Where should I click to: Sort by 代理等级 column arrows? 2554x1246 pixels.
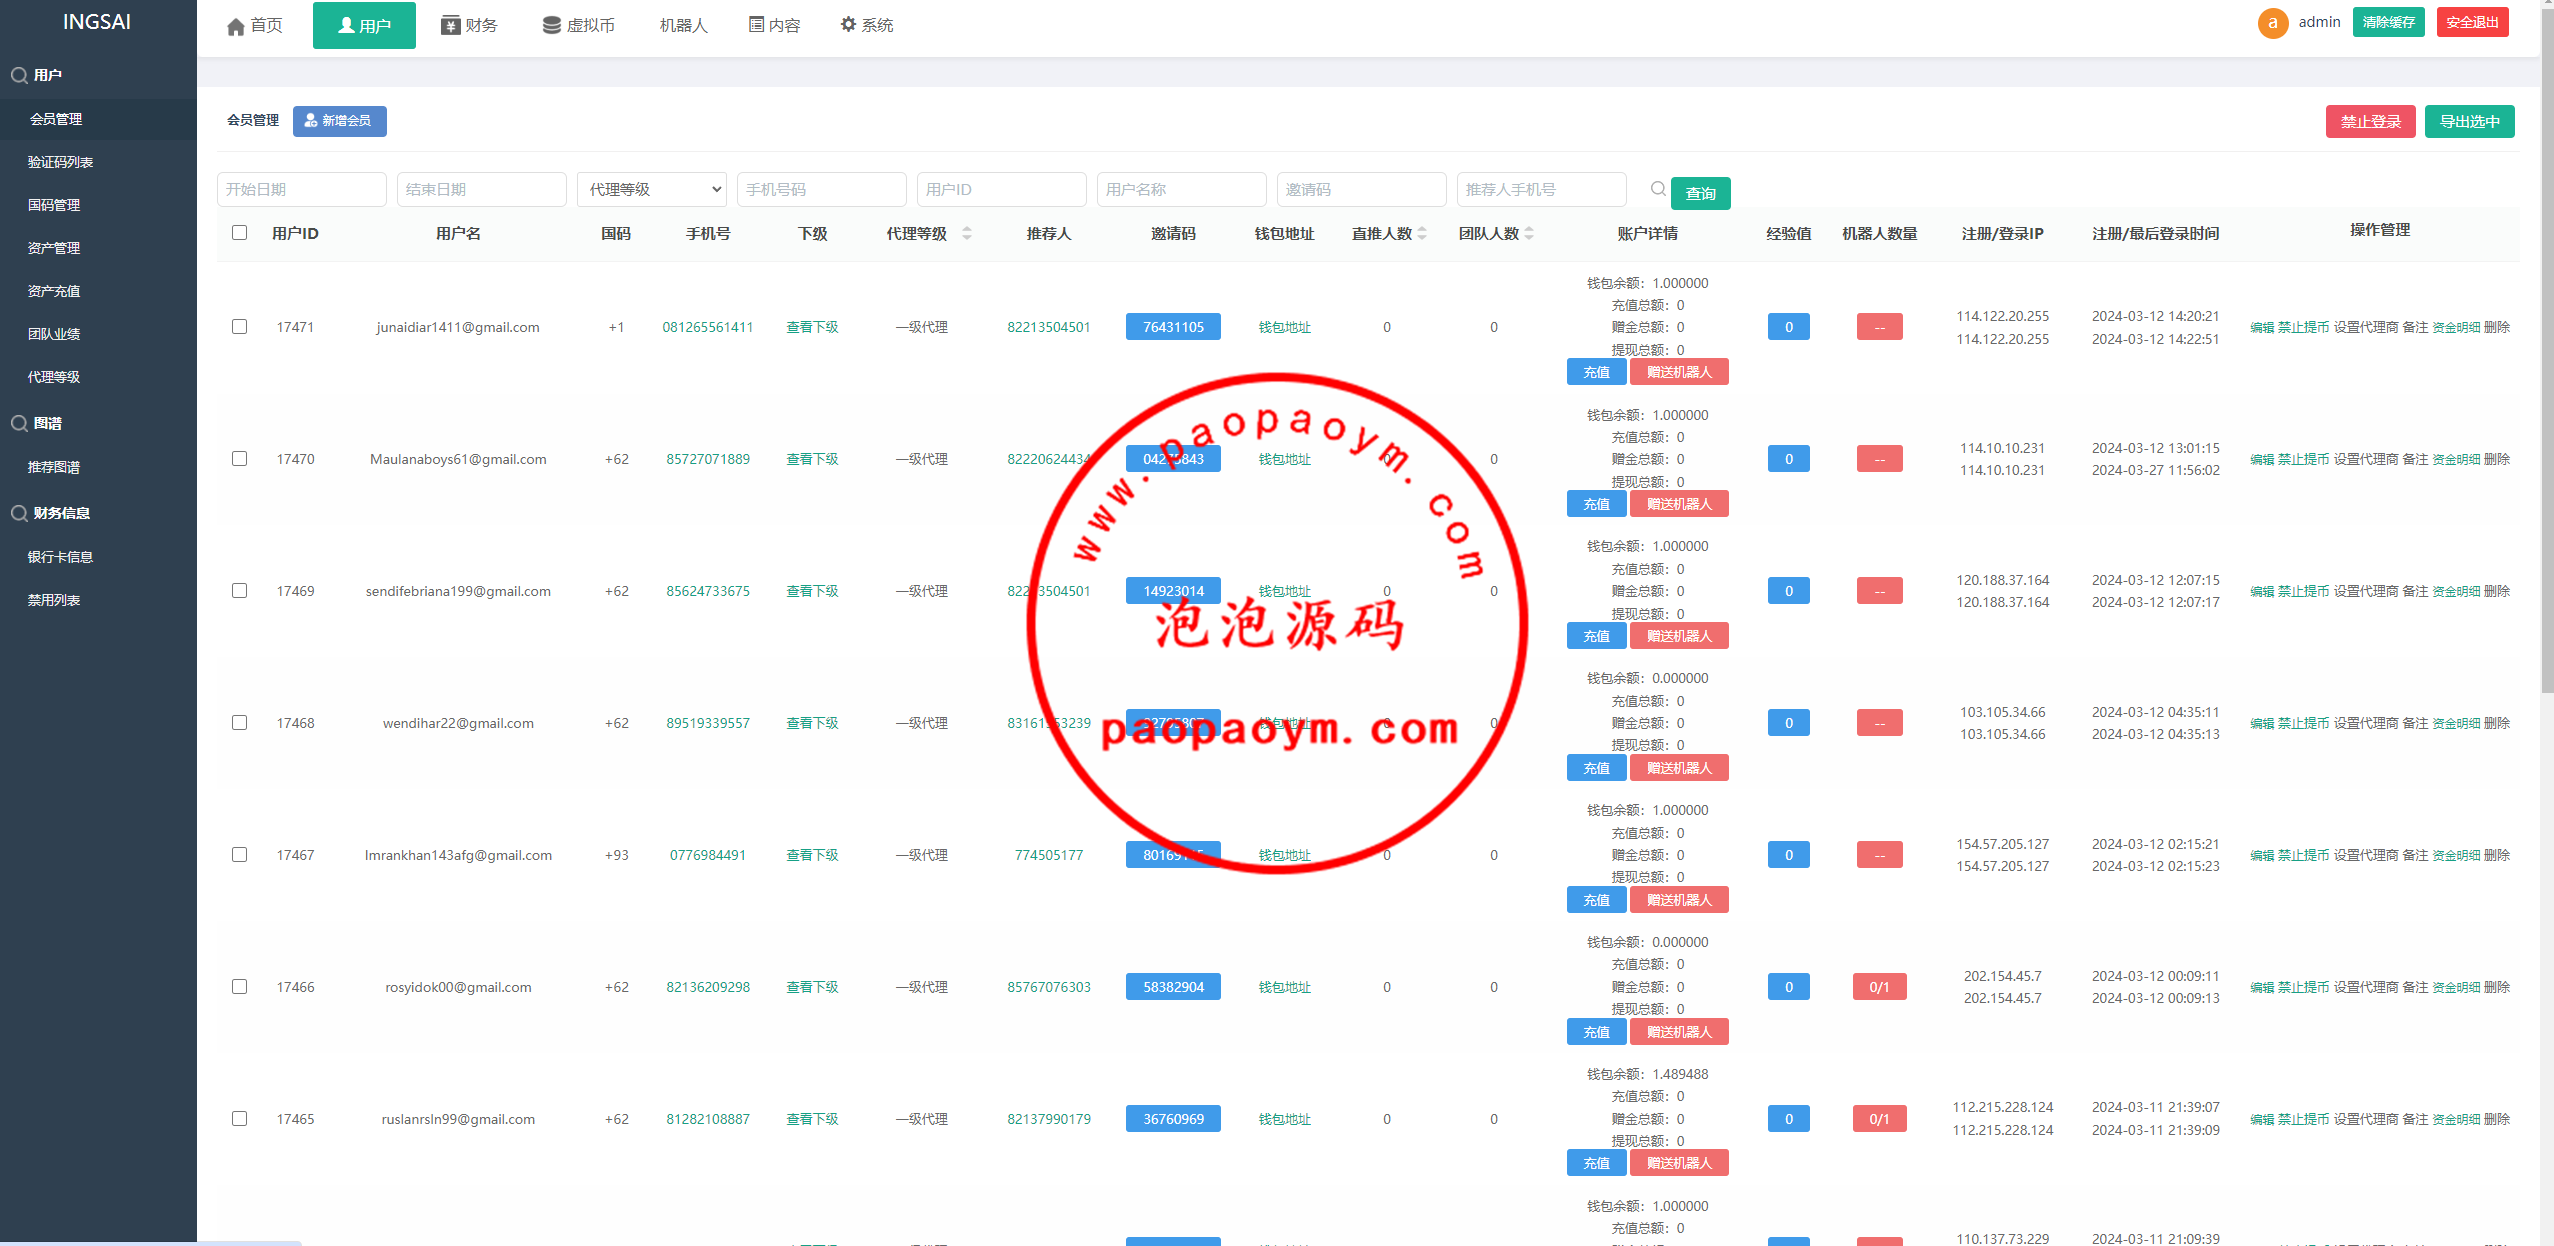[x=967, y=233]
